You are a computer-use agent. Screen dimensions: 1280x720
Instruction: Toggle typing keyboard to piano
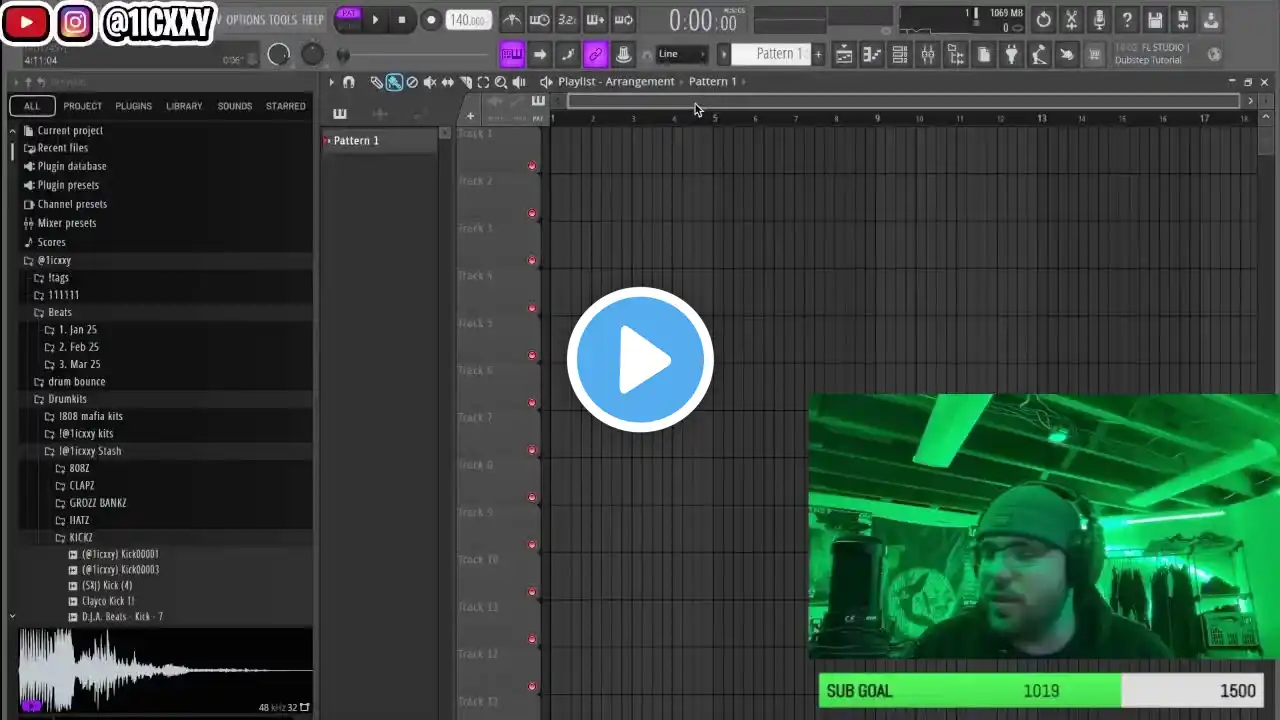tap(511, 54)
